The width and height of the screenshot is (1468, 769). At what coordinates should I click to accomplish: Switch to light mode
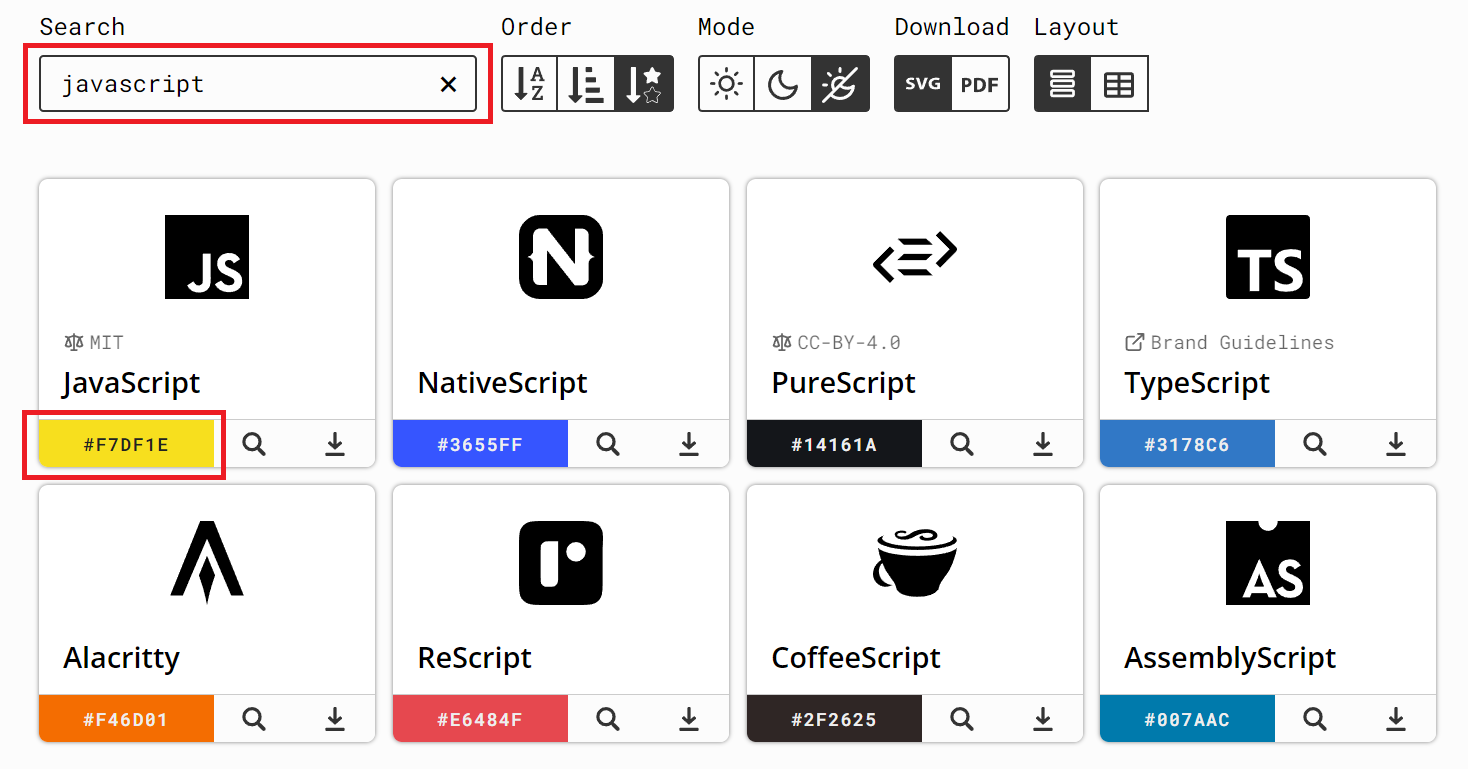(x=726, y=84)
